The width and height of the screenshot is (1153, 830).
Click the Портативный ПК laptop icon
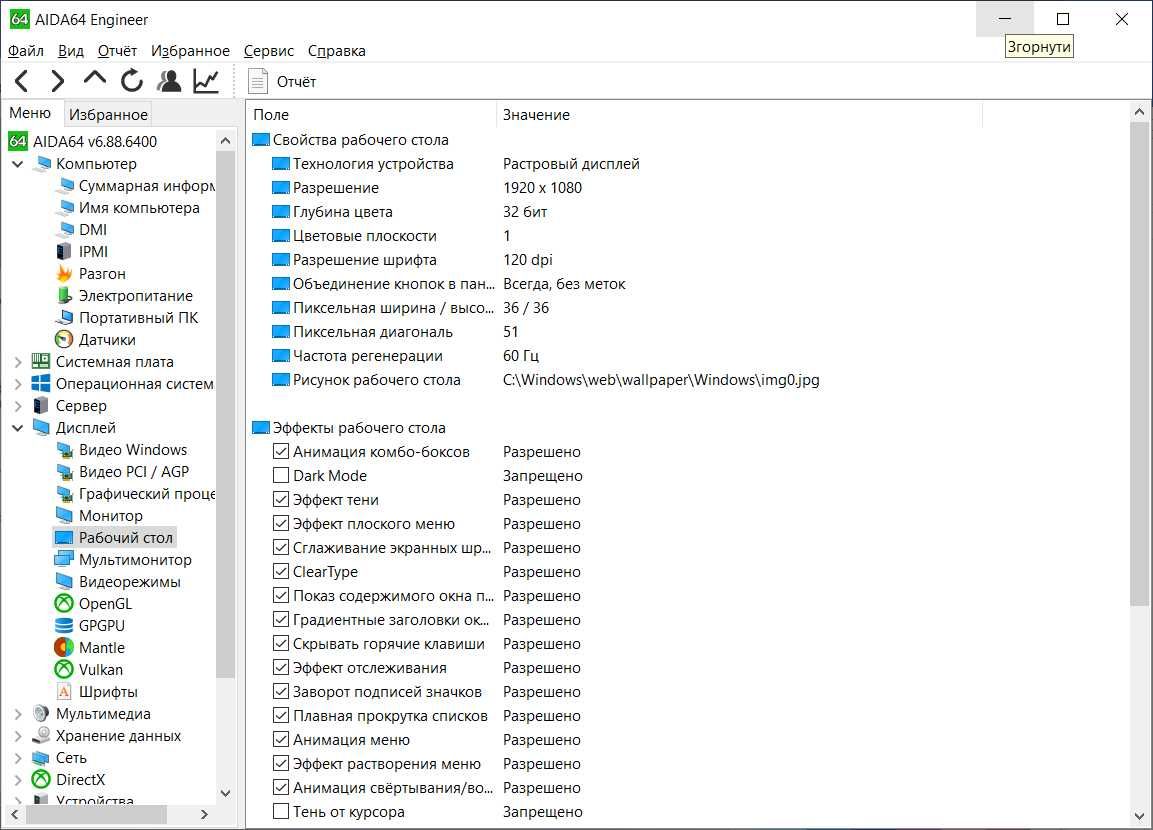pyautogui.click(x=65, y=318)
